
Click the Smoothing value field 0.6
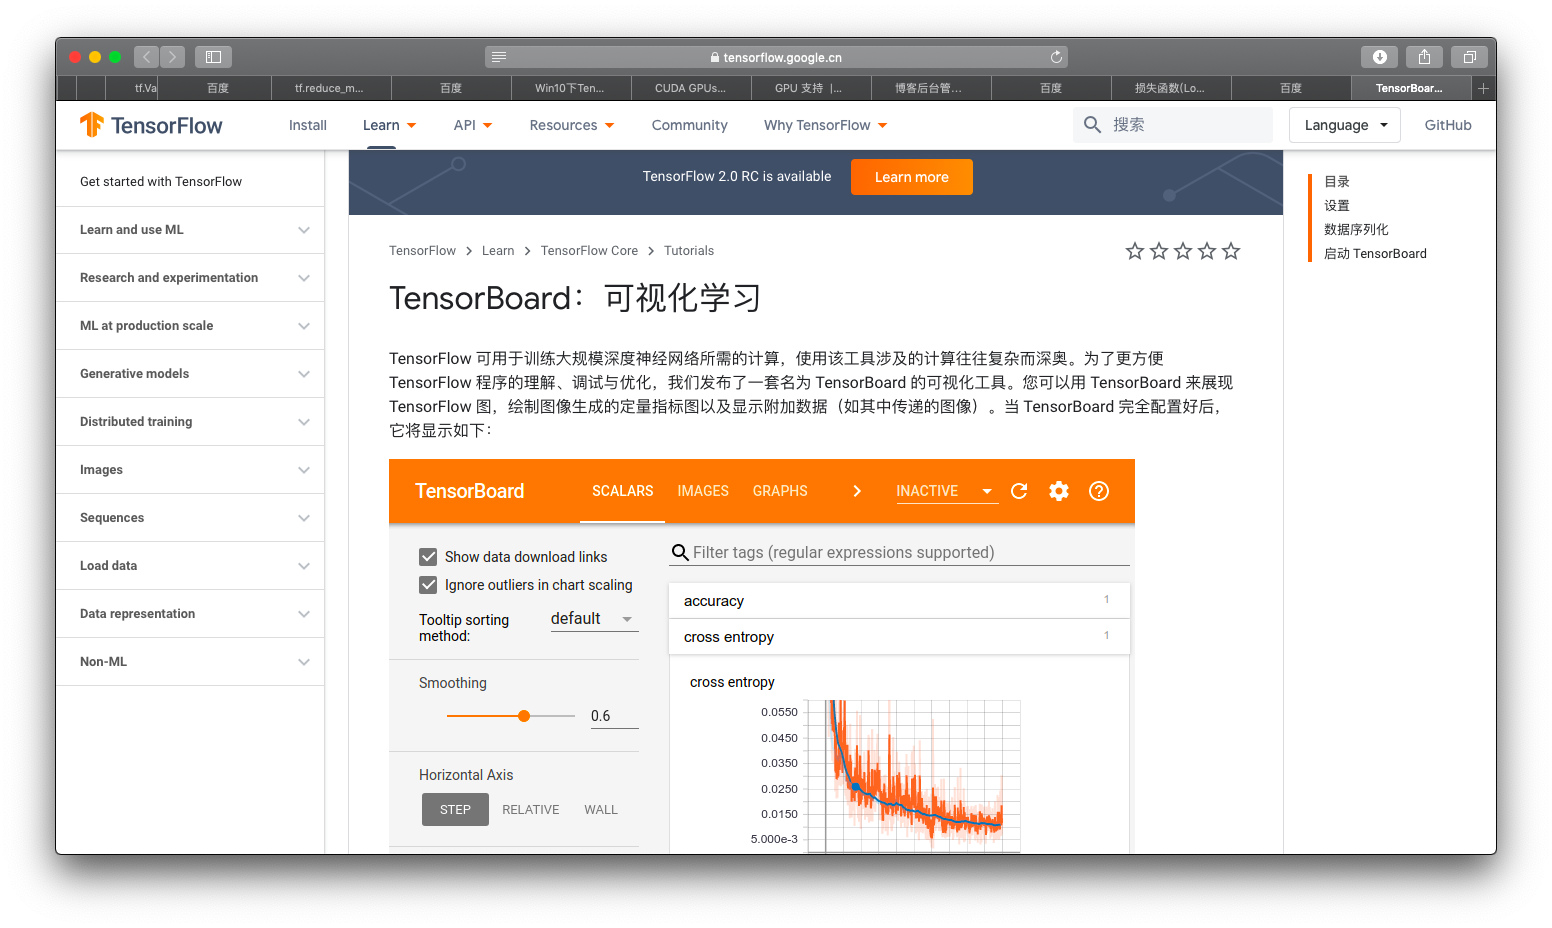coord(614,716)
